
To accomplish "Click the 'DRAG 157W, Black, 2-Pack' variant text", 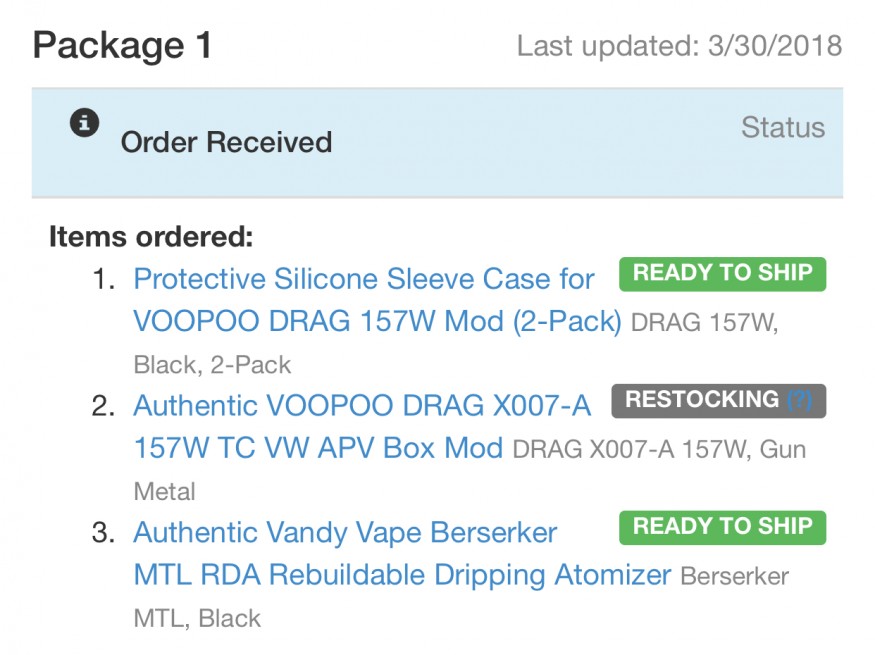I will pos(706,324).
